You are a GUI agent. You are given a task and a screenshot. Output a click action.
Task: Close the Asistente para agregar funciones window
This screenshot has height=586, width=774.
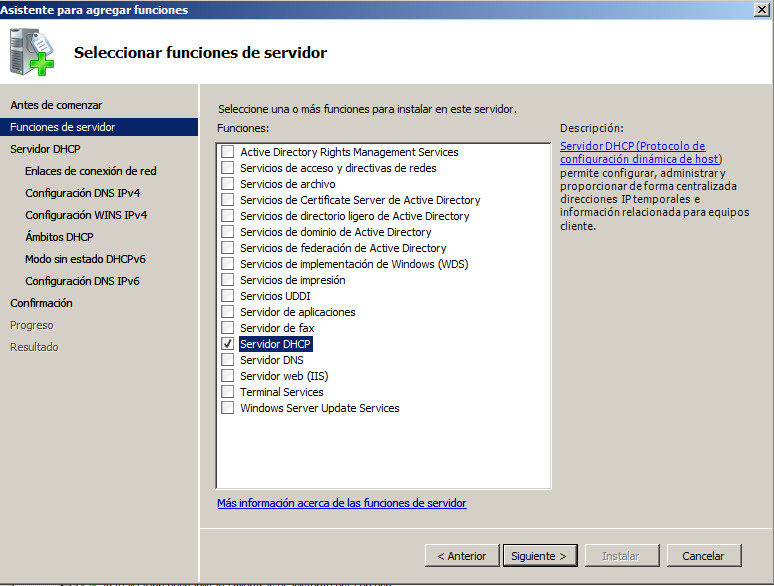pyautogui.click(x=761, y=10)
